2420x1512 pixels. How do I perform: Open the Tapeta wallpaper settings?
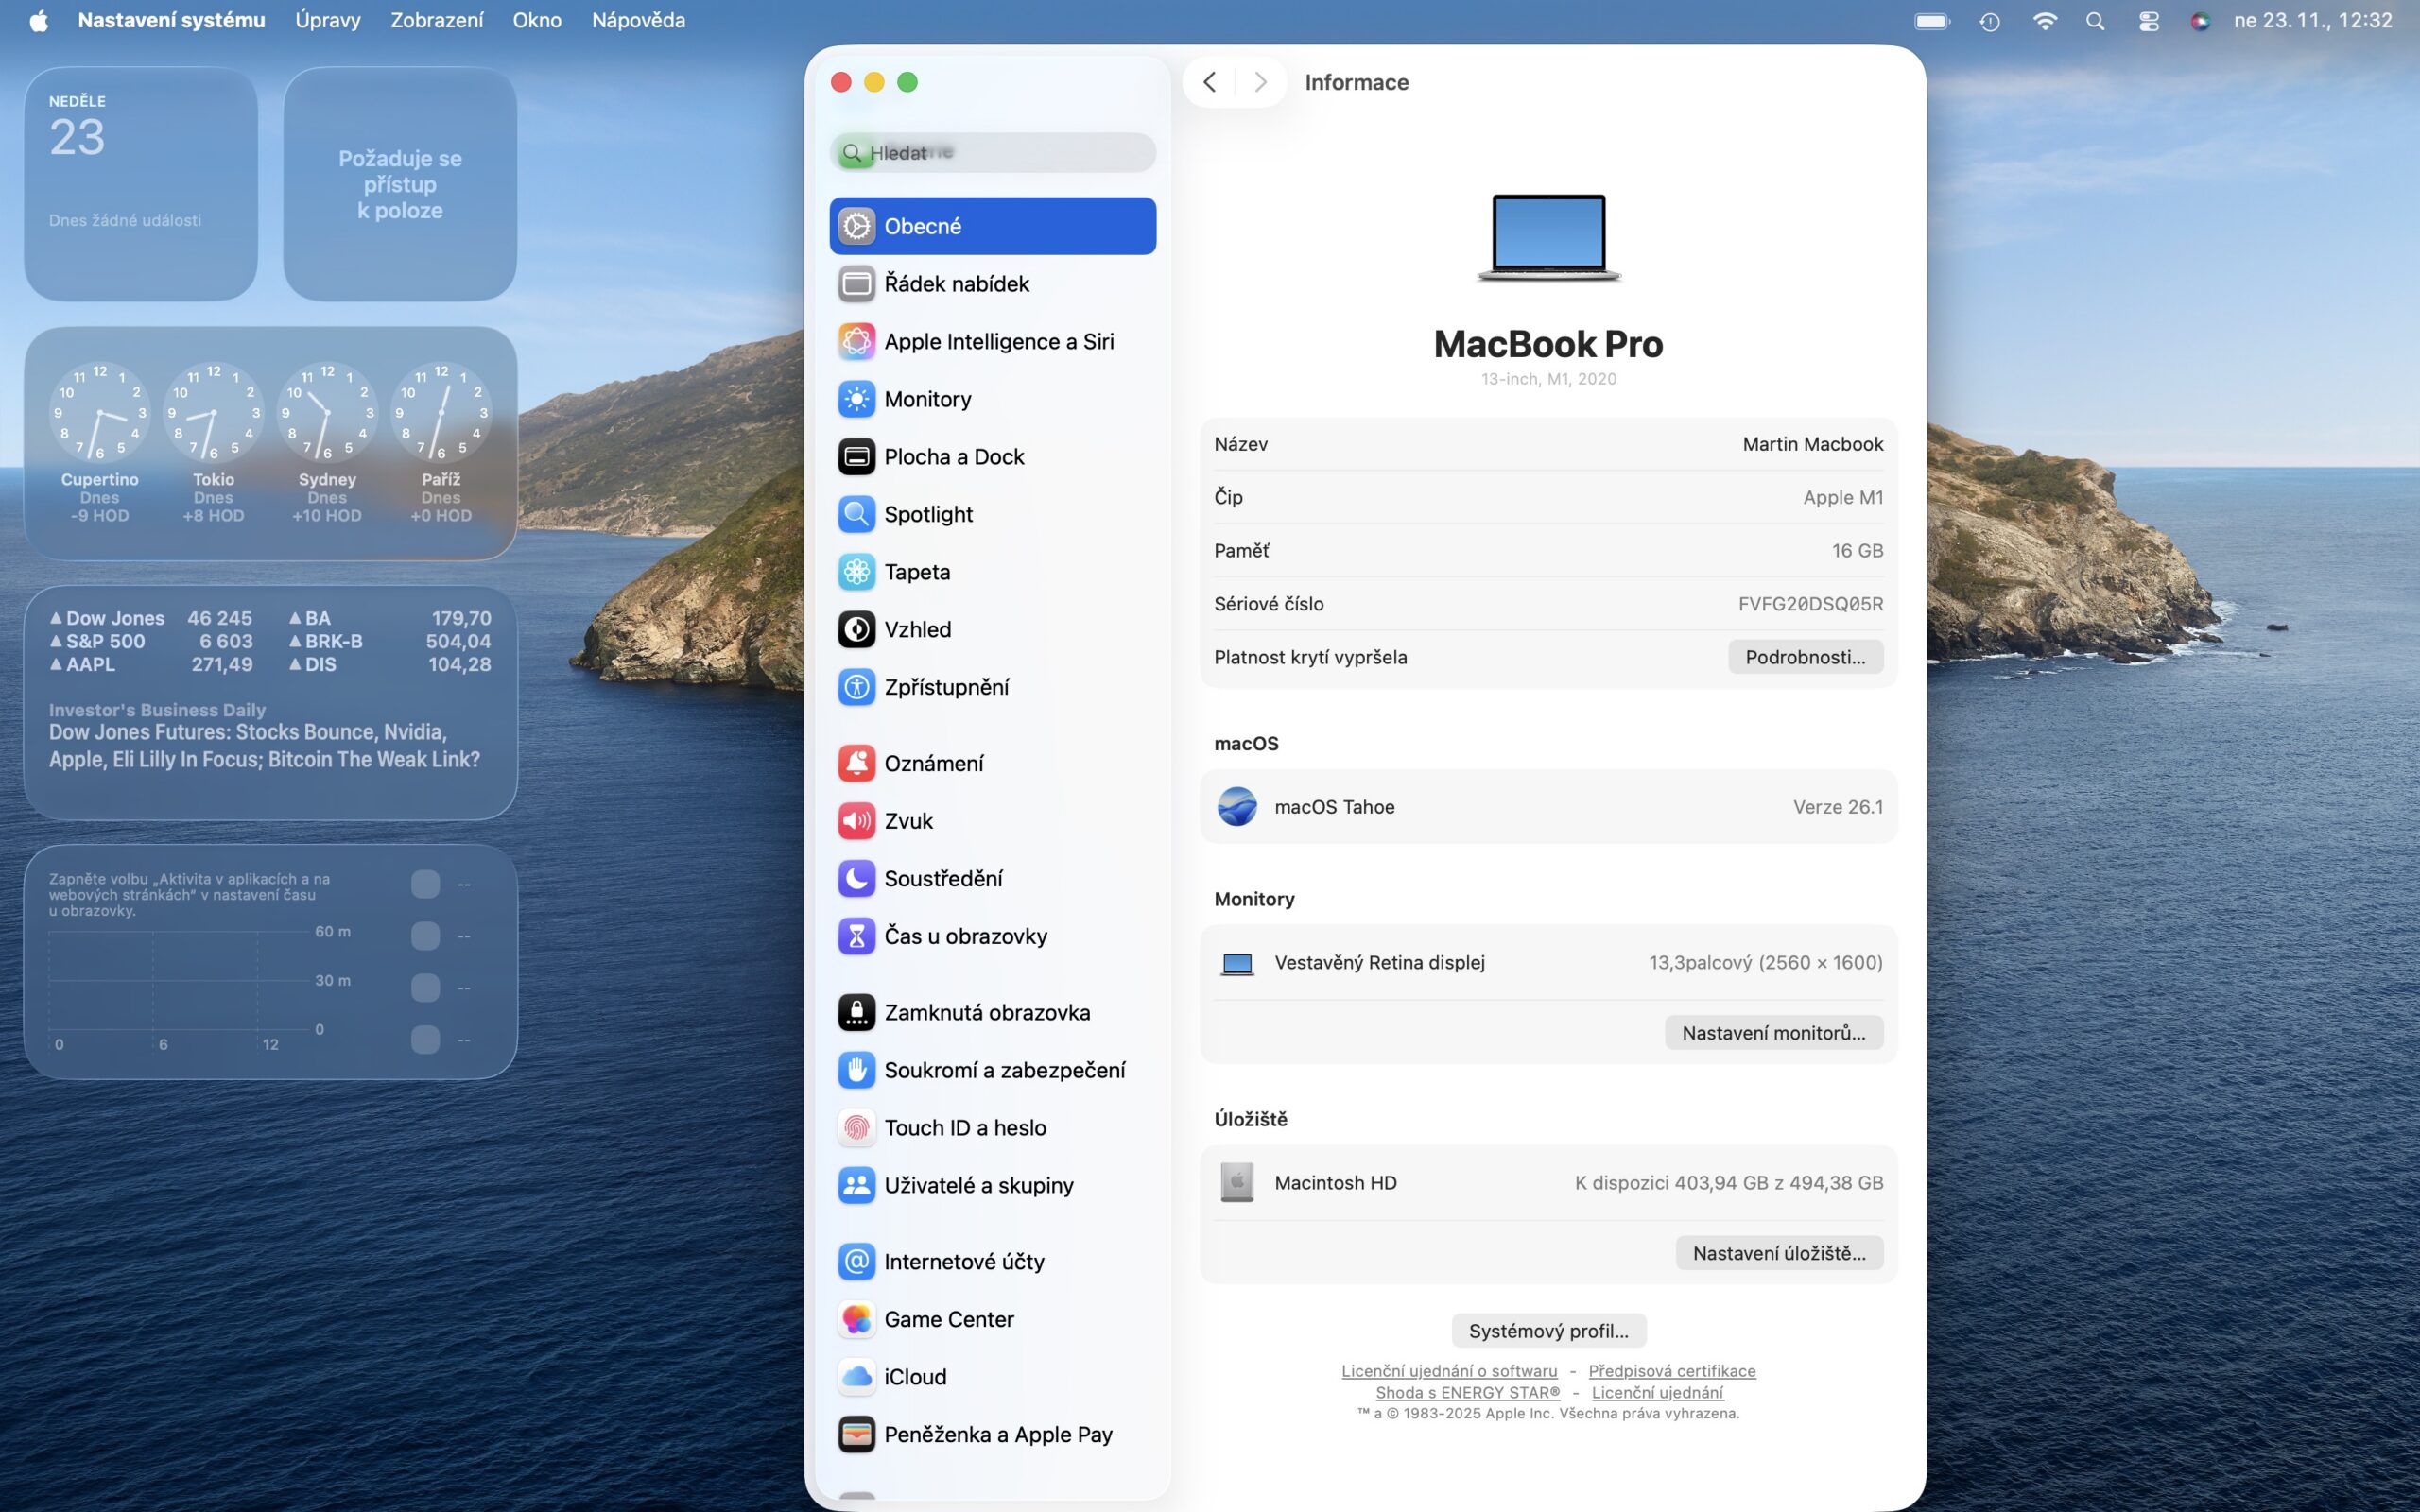916,572
